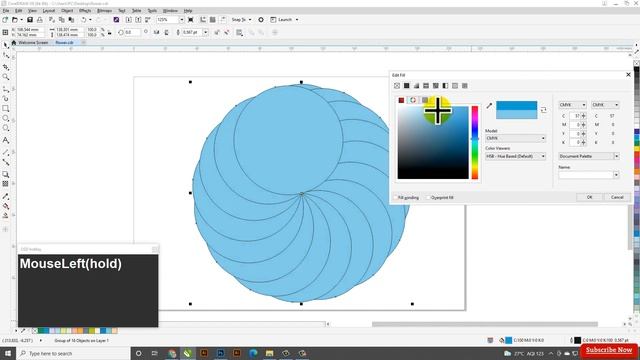
Task: Open the Snap To dropdown
Action: coord(241,20)
